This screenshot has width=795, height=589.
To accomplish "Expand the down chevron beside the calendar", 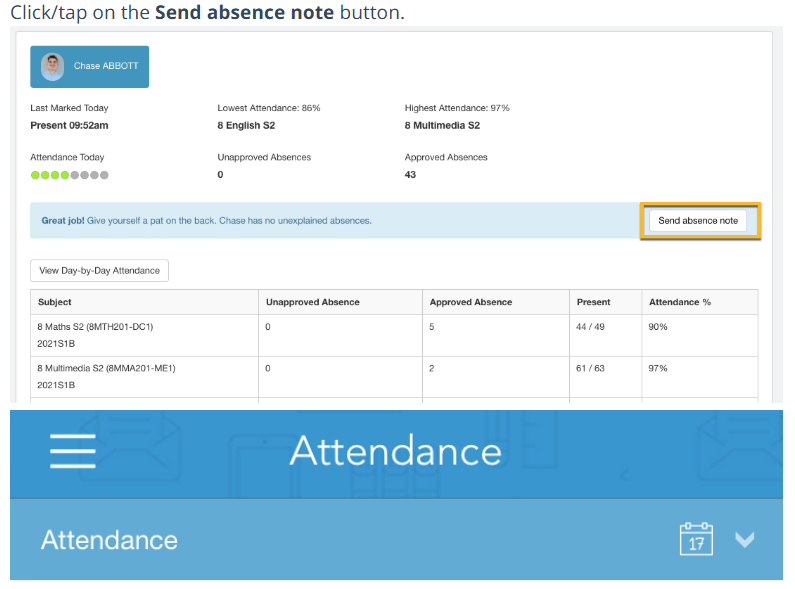I will [x=744, y=539].
